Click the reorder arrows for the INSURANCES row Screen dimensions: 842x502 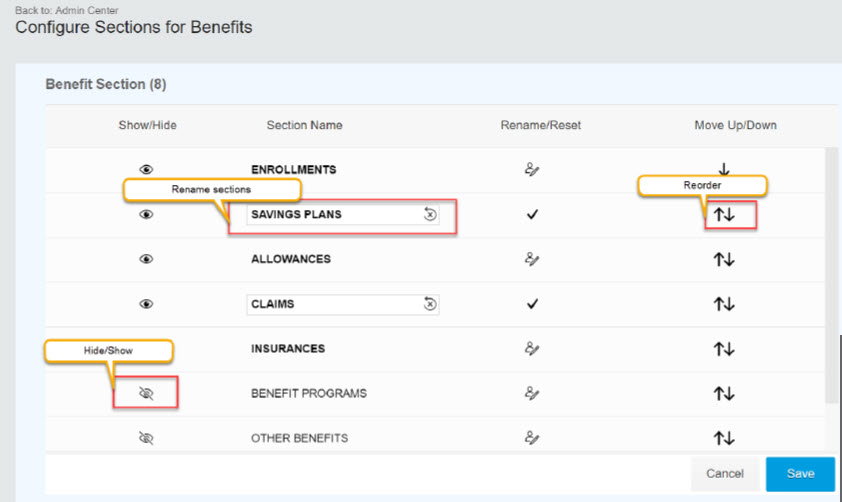[x=724, y=349]
